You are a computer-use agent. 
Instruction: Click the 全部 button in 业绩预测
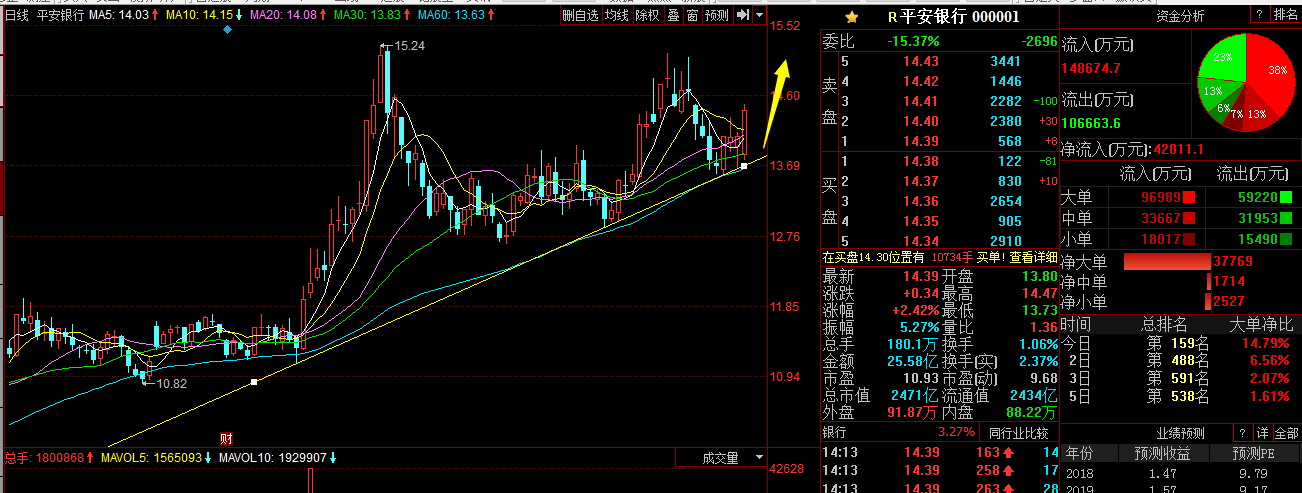click(x=1285, y=433)
